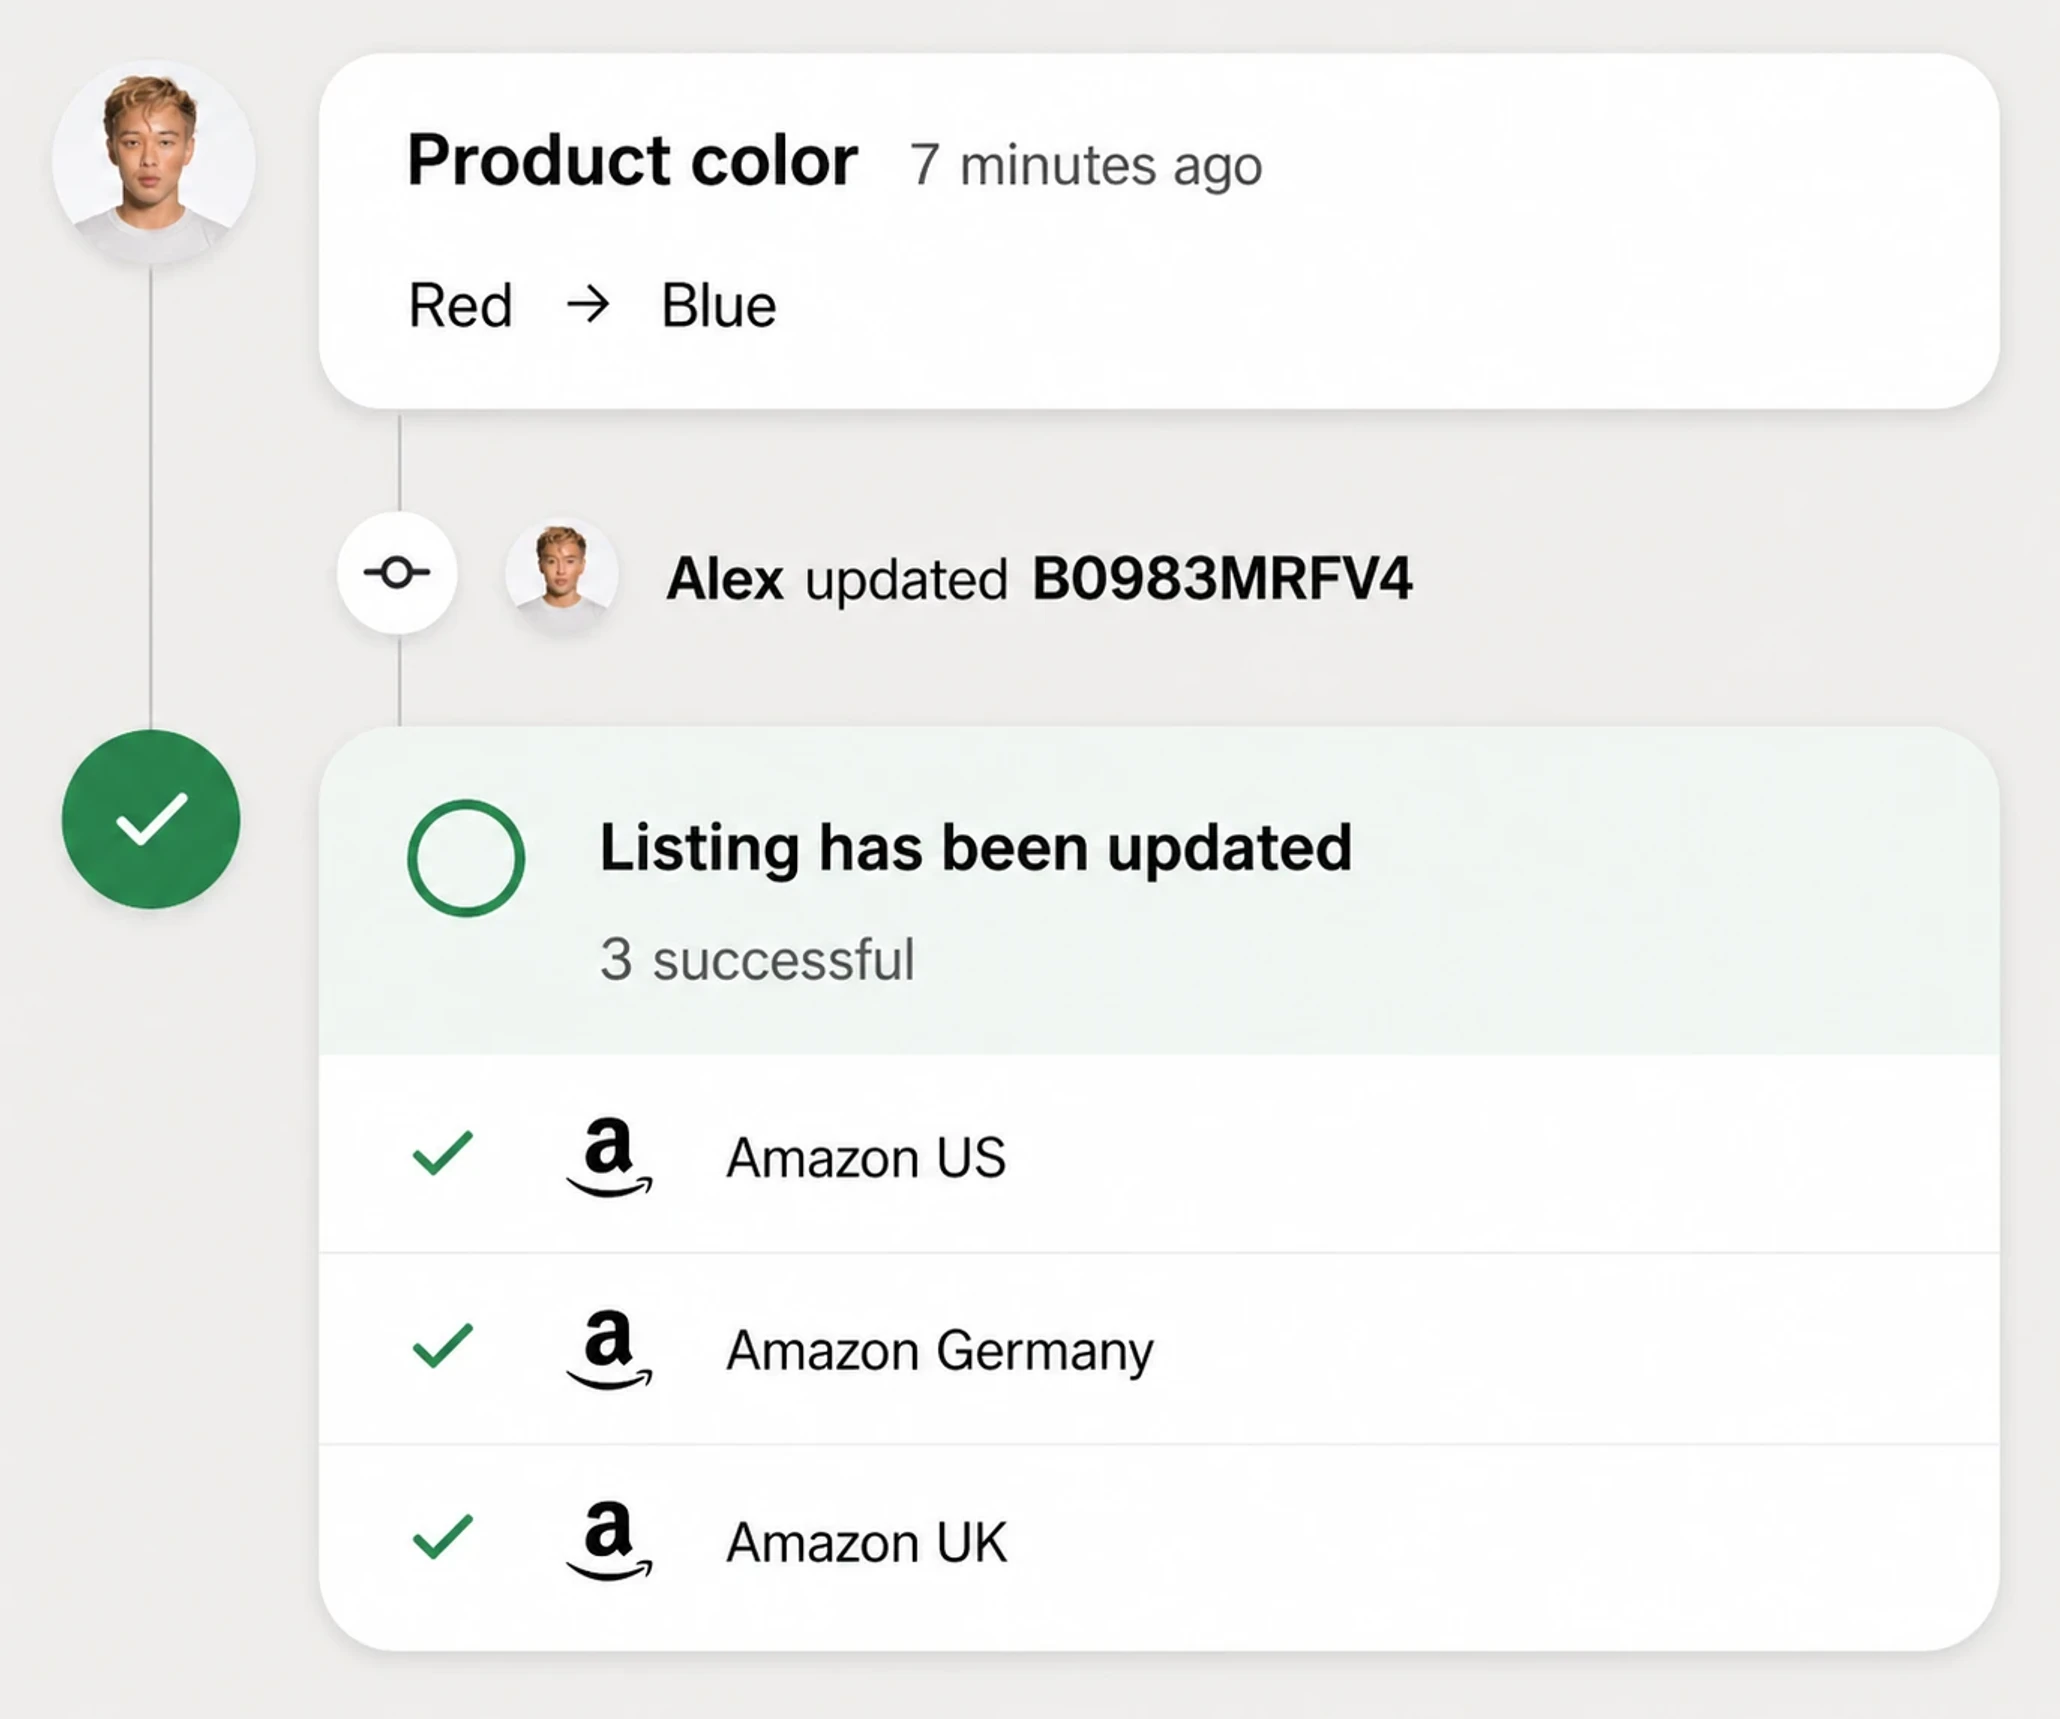Click the green circle with the white checkmark
The image size is (2060, 1719).
coord(151,819)
